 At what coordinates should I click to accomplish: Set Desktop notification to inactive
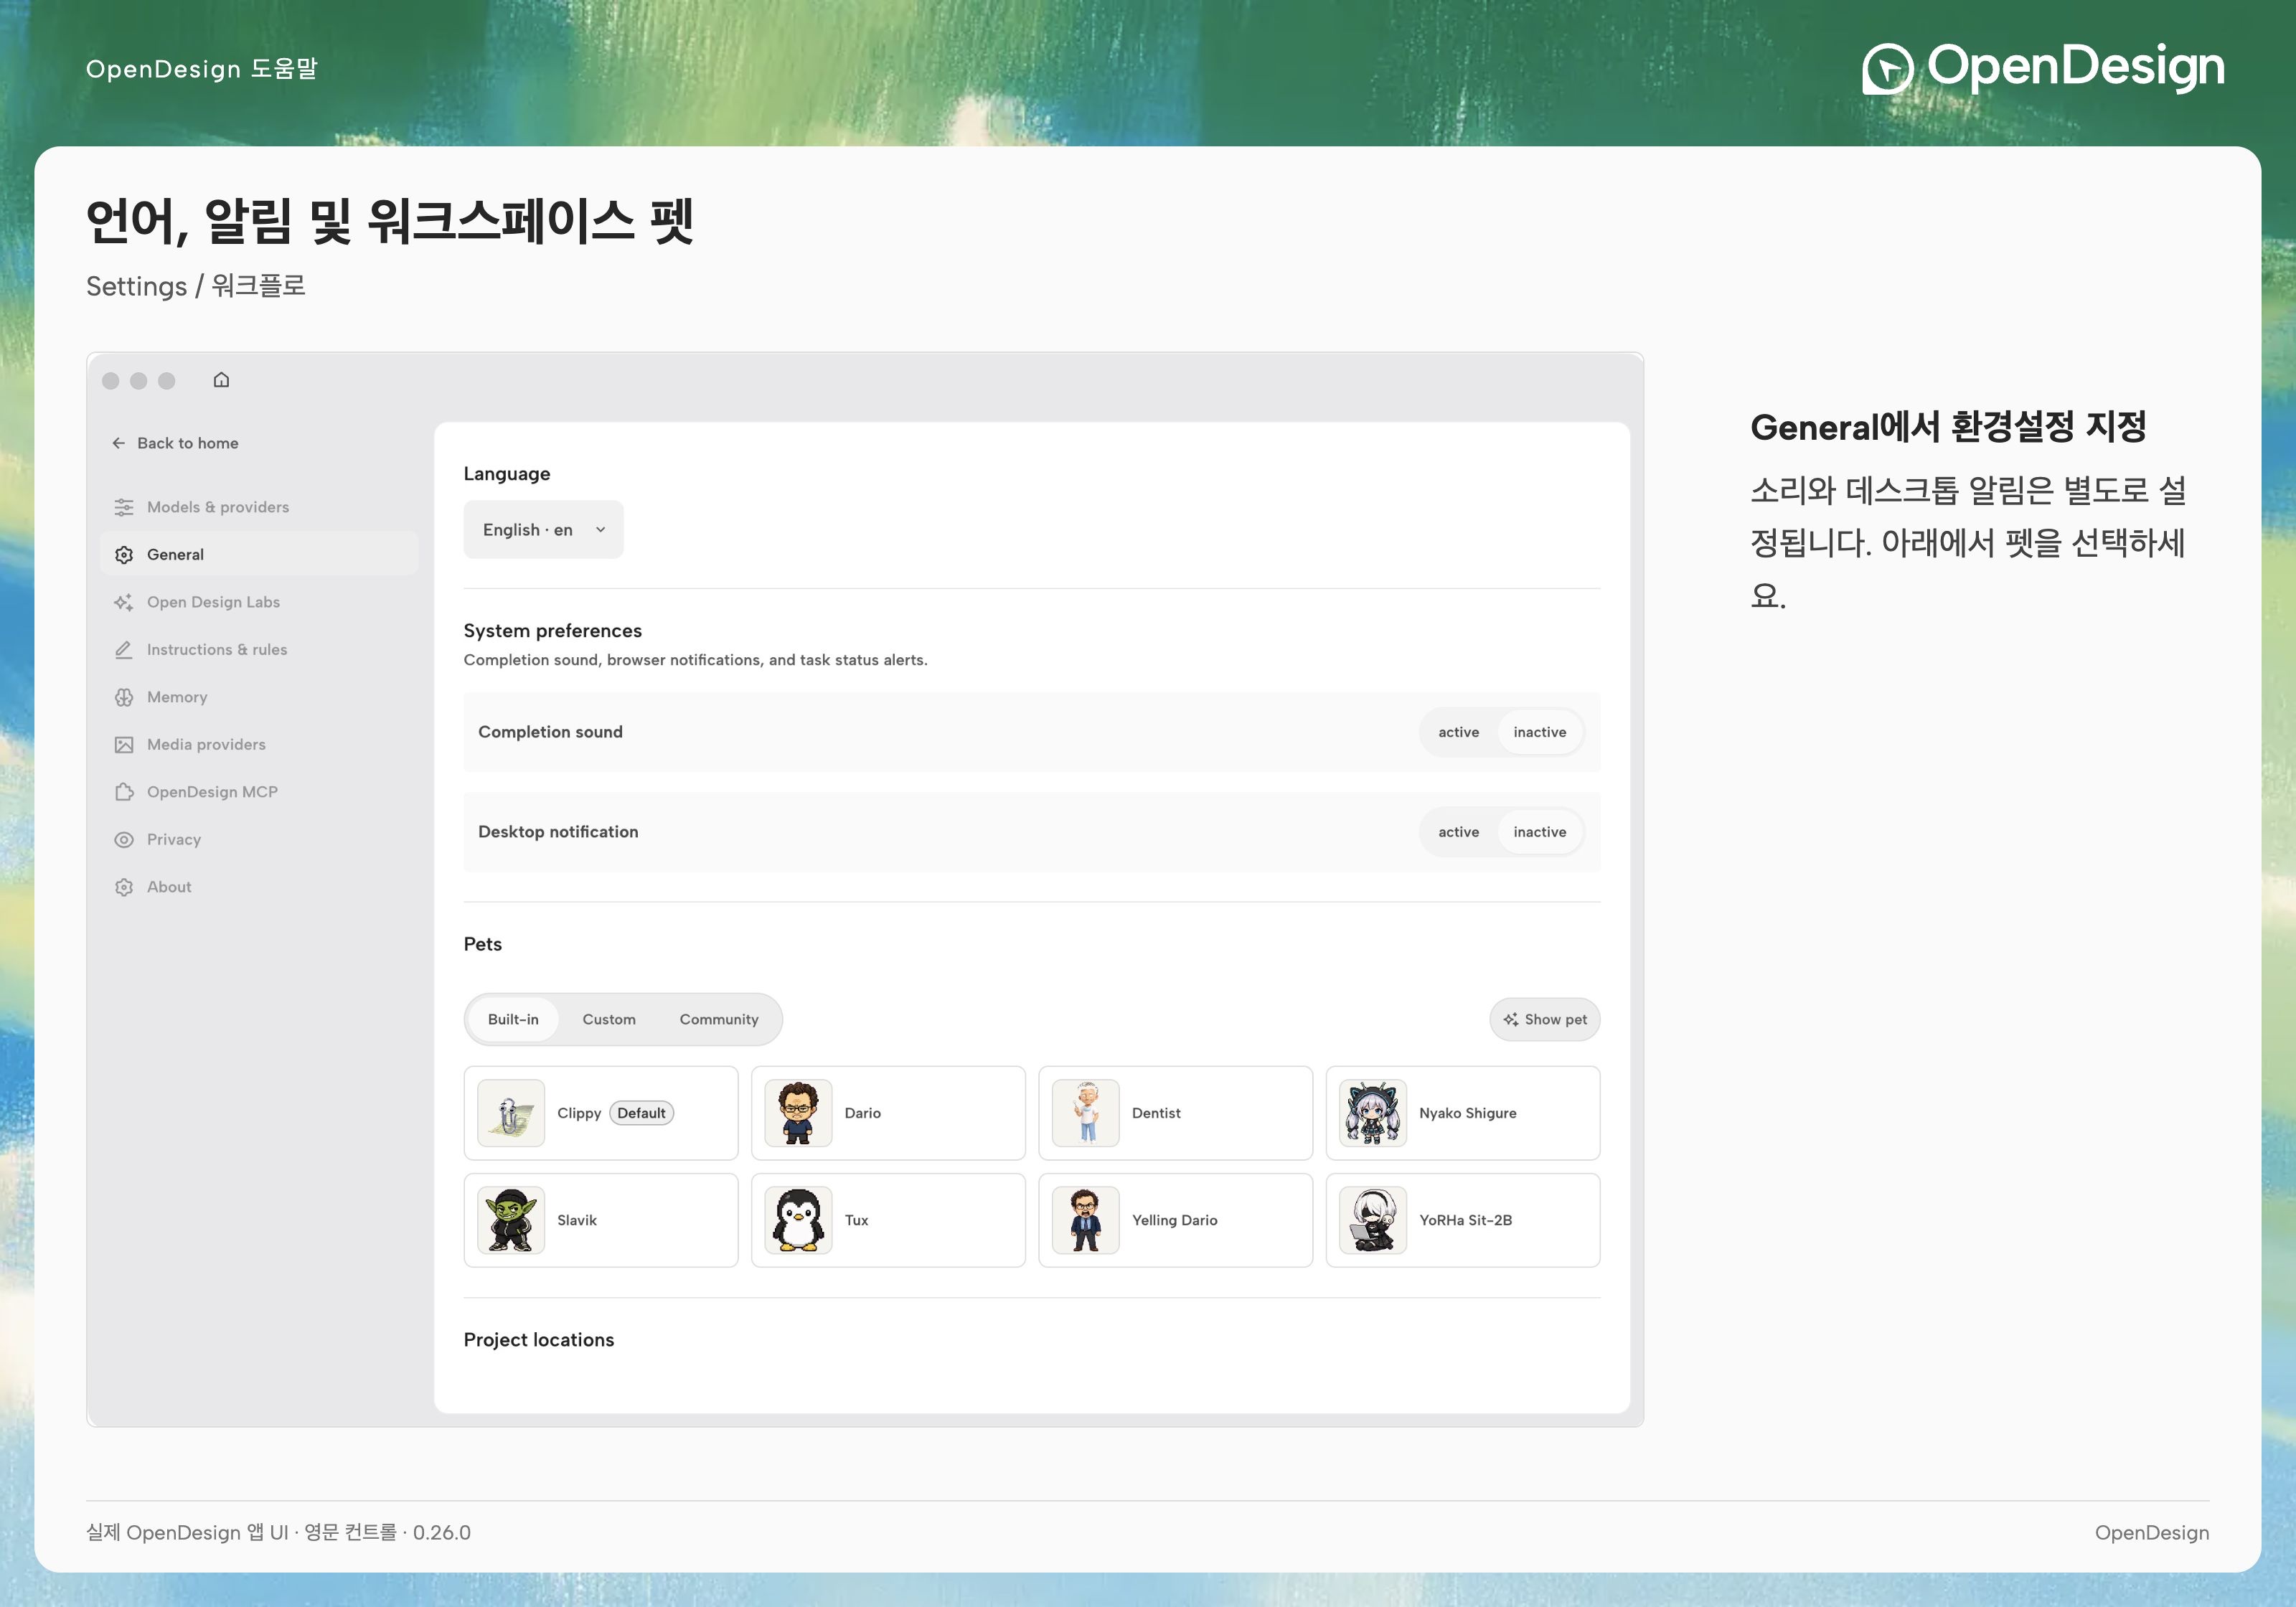tap(1540, 832)
